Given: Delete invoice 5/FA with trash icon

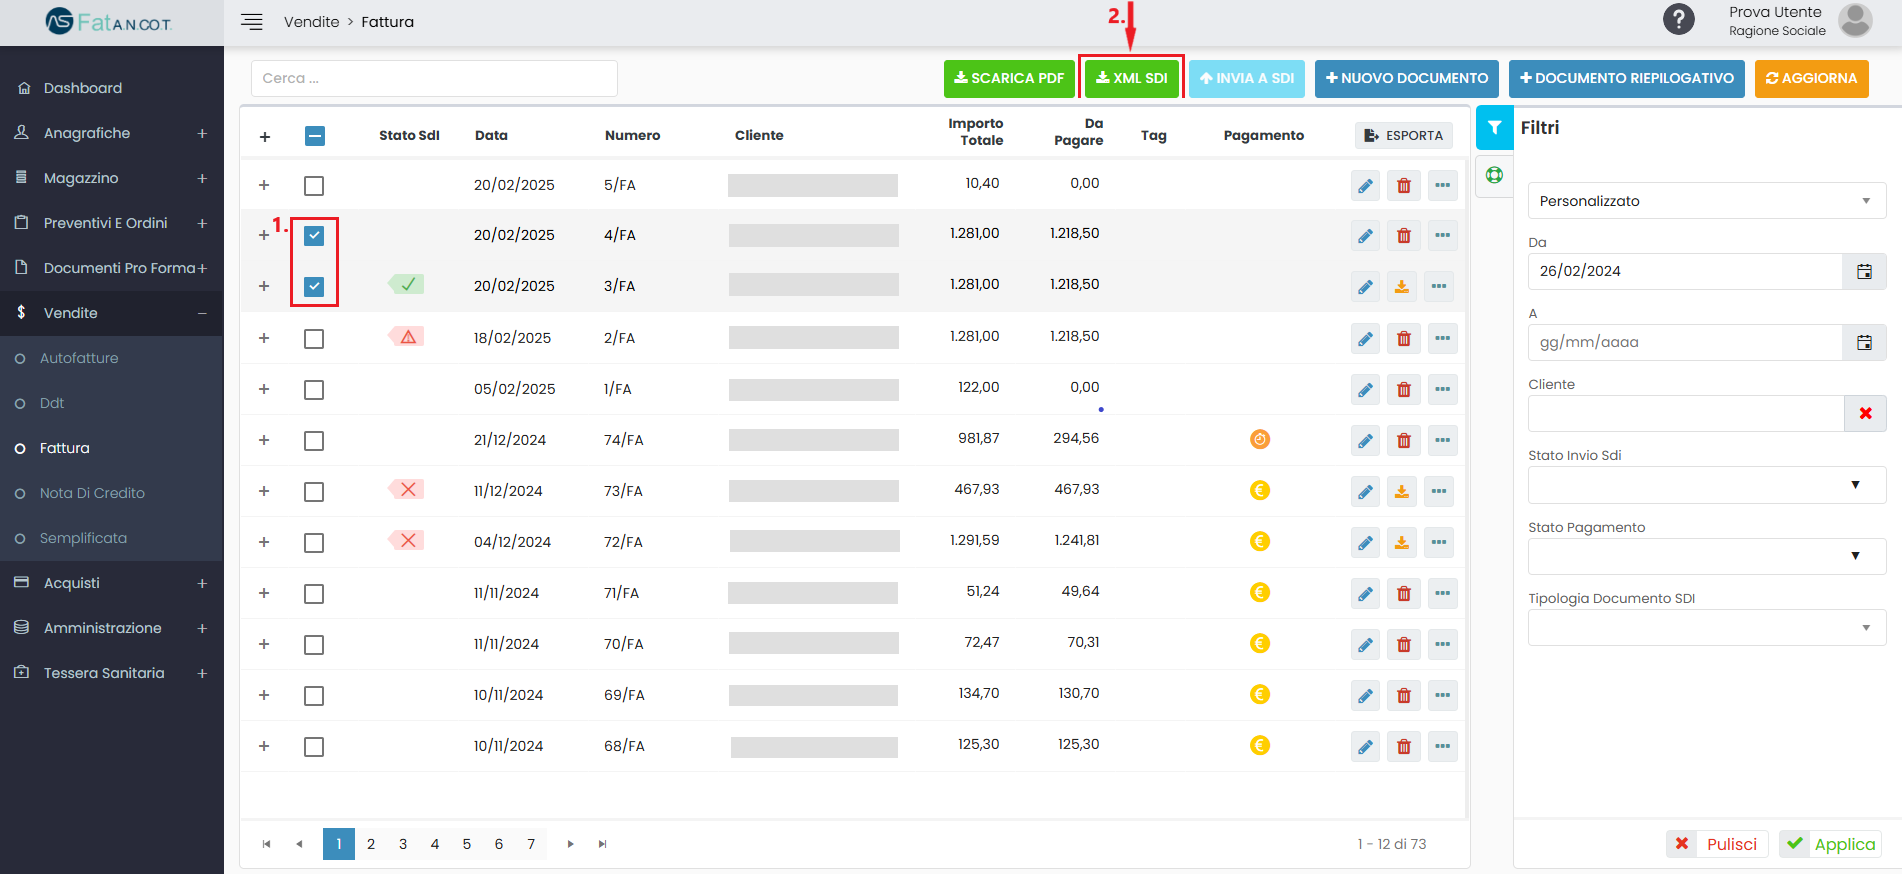Looking at the screenshot, I should (1404, 186).
